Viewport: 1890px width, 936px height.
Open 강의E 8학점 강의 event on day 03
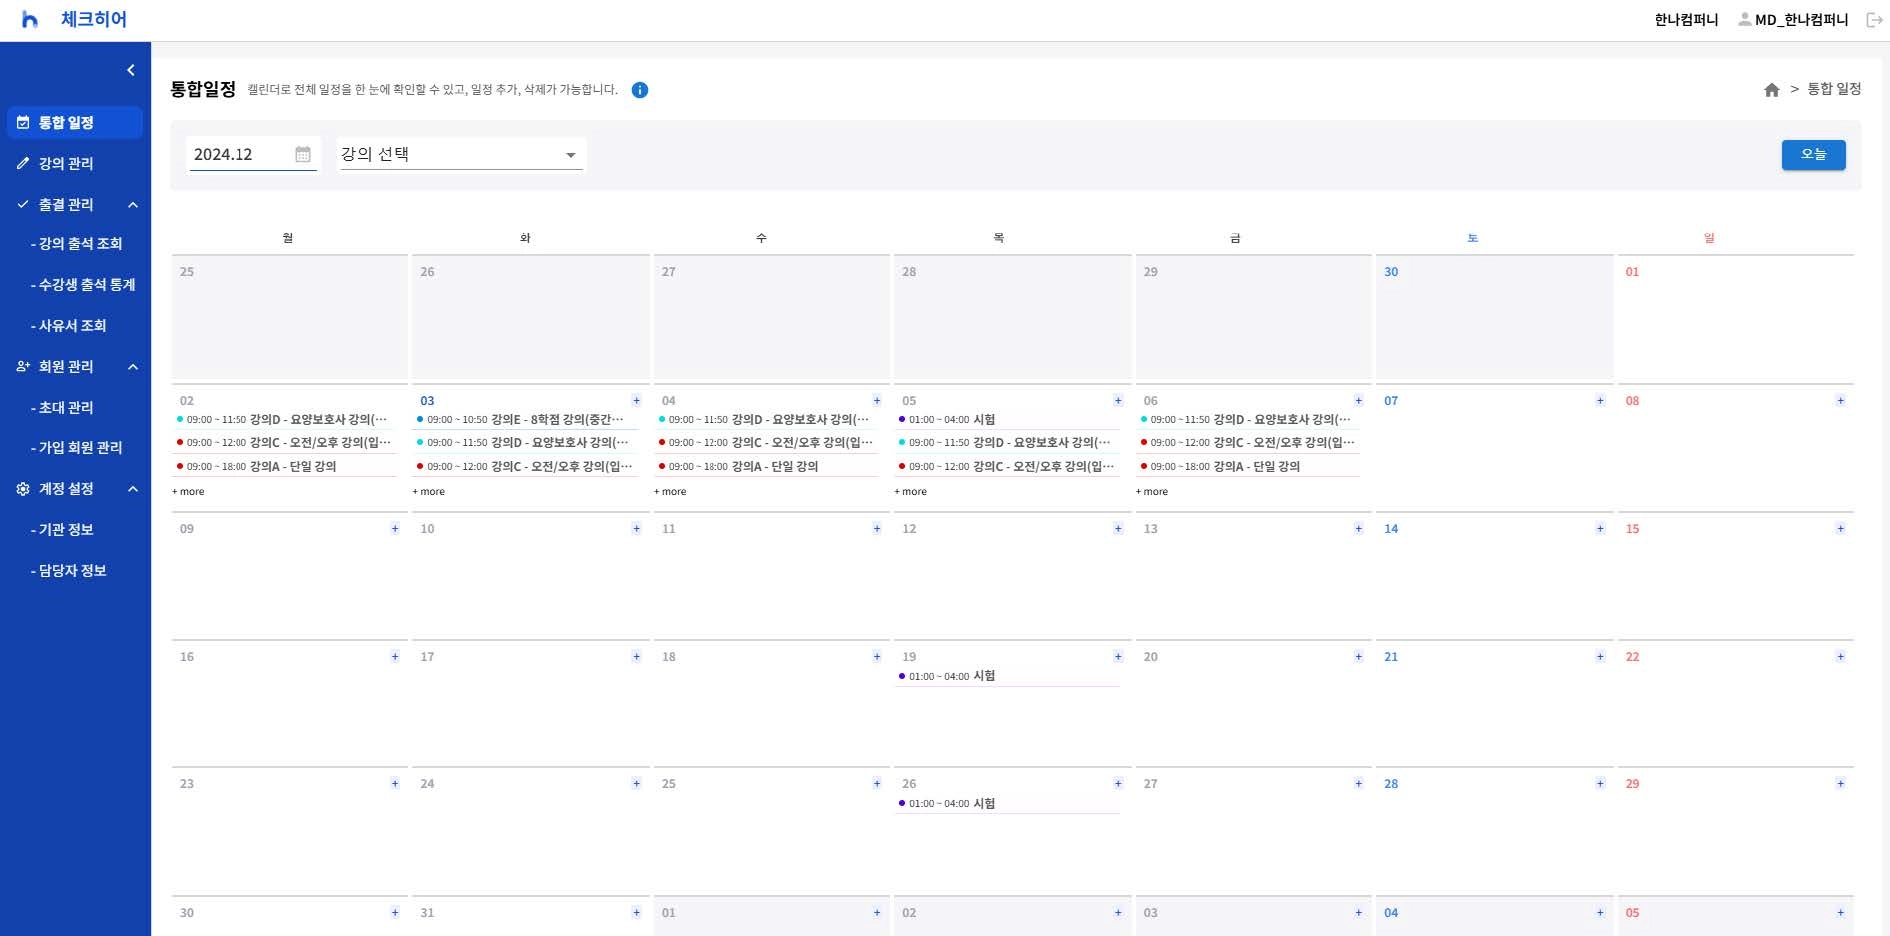pos(556,420)
